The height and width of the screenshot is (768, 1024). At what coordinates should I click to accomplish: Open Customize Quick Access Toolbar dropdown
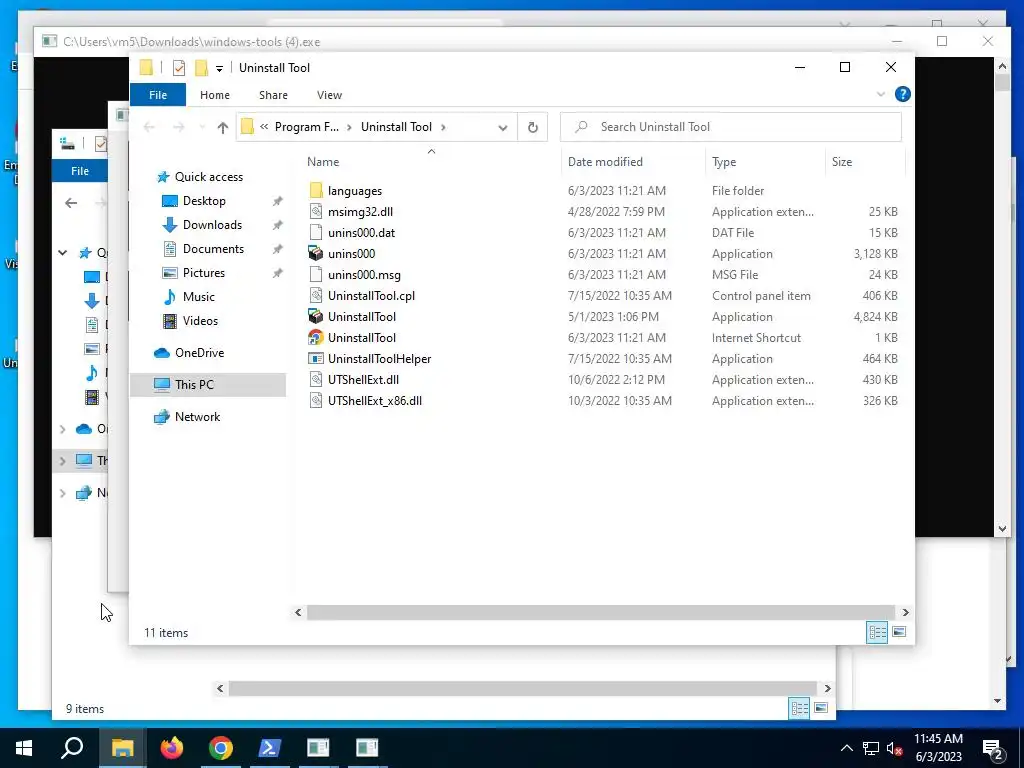219,69
